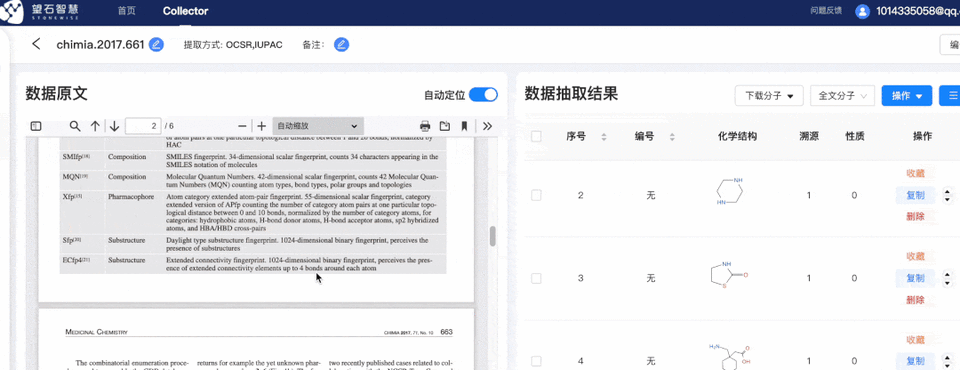Click 复制 for molecule row 2

tap(915, 195)
